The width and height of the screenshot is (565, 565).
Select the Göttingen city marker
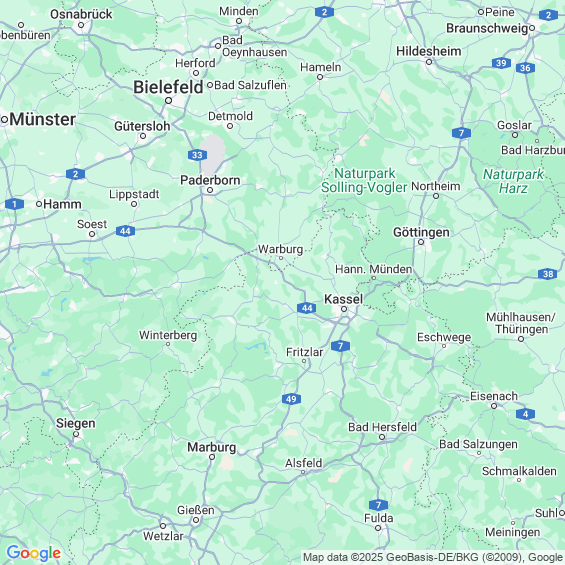point(421,242)
